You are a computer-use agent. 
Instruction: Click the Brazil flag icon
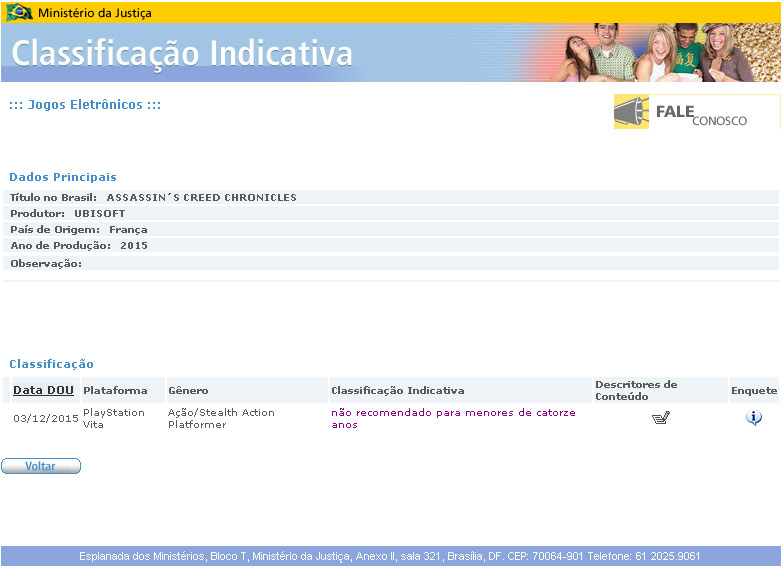tap(19, 13)
